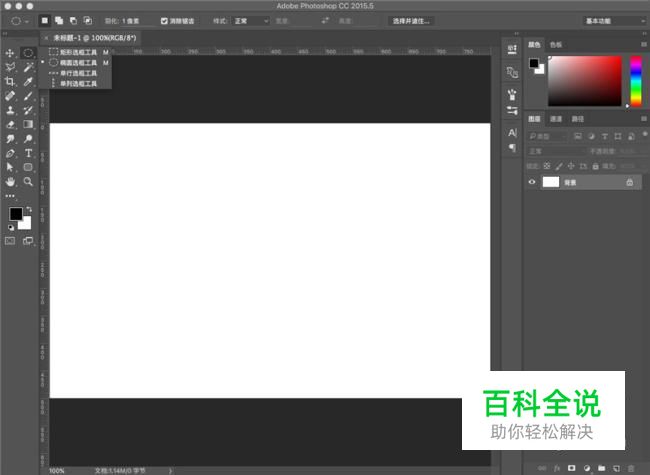Select the Zoom magnifier tool
Viewport: 650px width, 475px height.
coord(28,182)
